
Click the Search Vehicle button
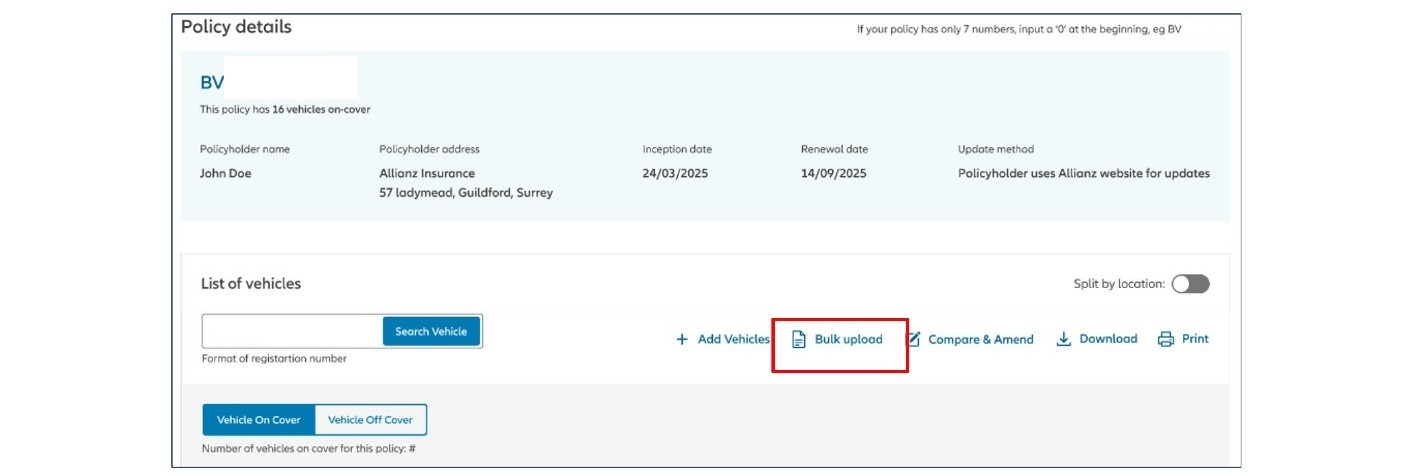tap(431, 331)
